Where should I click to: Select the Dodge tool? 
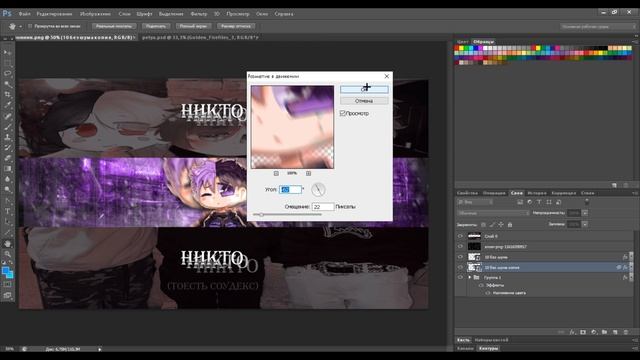click(x=7, y=190)
